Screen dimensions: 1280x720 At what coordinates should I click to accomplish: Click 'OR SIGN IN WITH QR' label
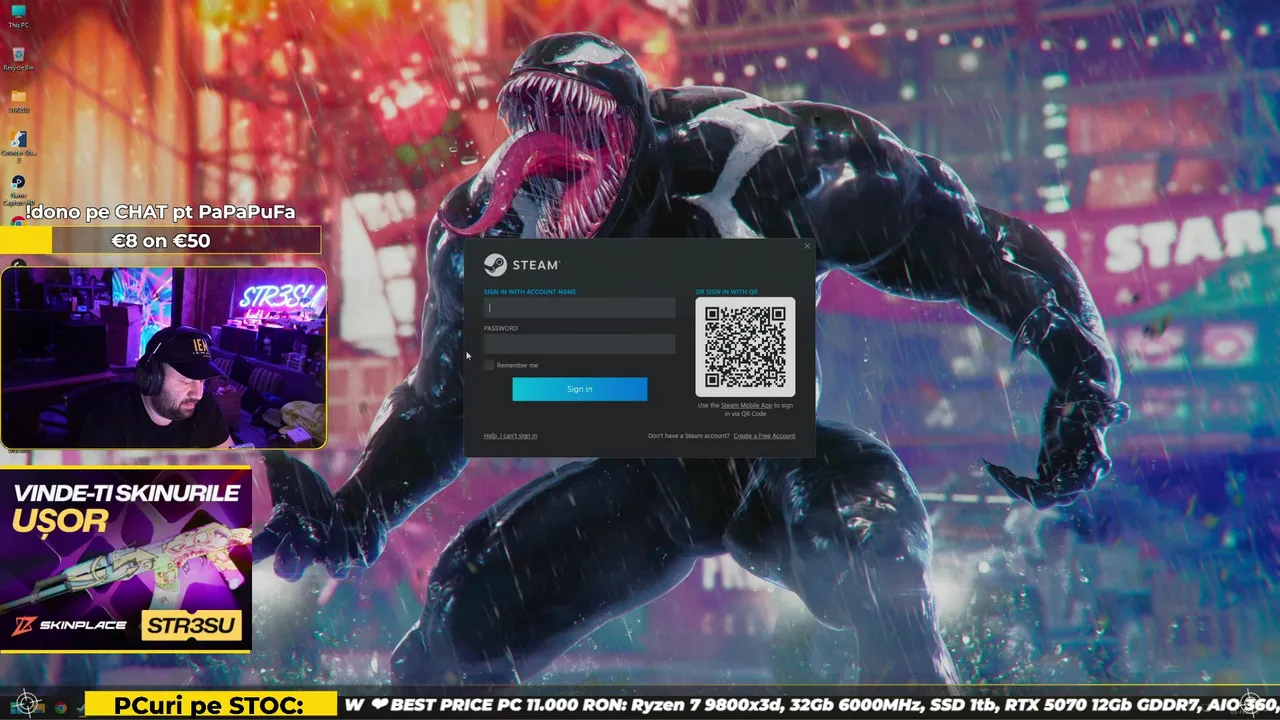(727, 292)
